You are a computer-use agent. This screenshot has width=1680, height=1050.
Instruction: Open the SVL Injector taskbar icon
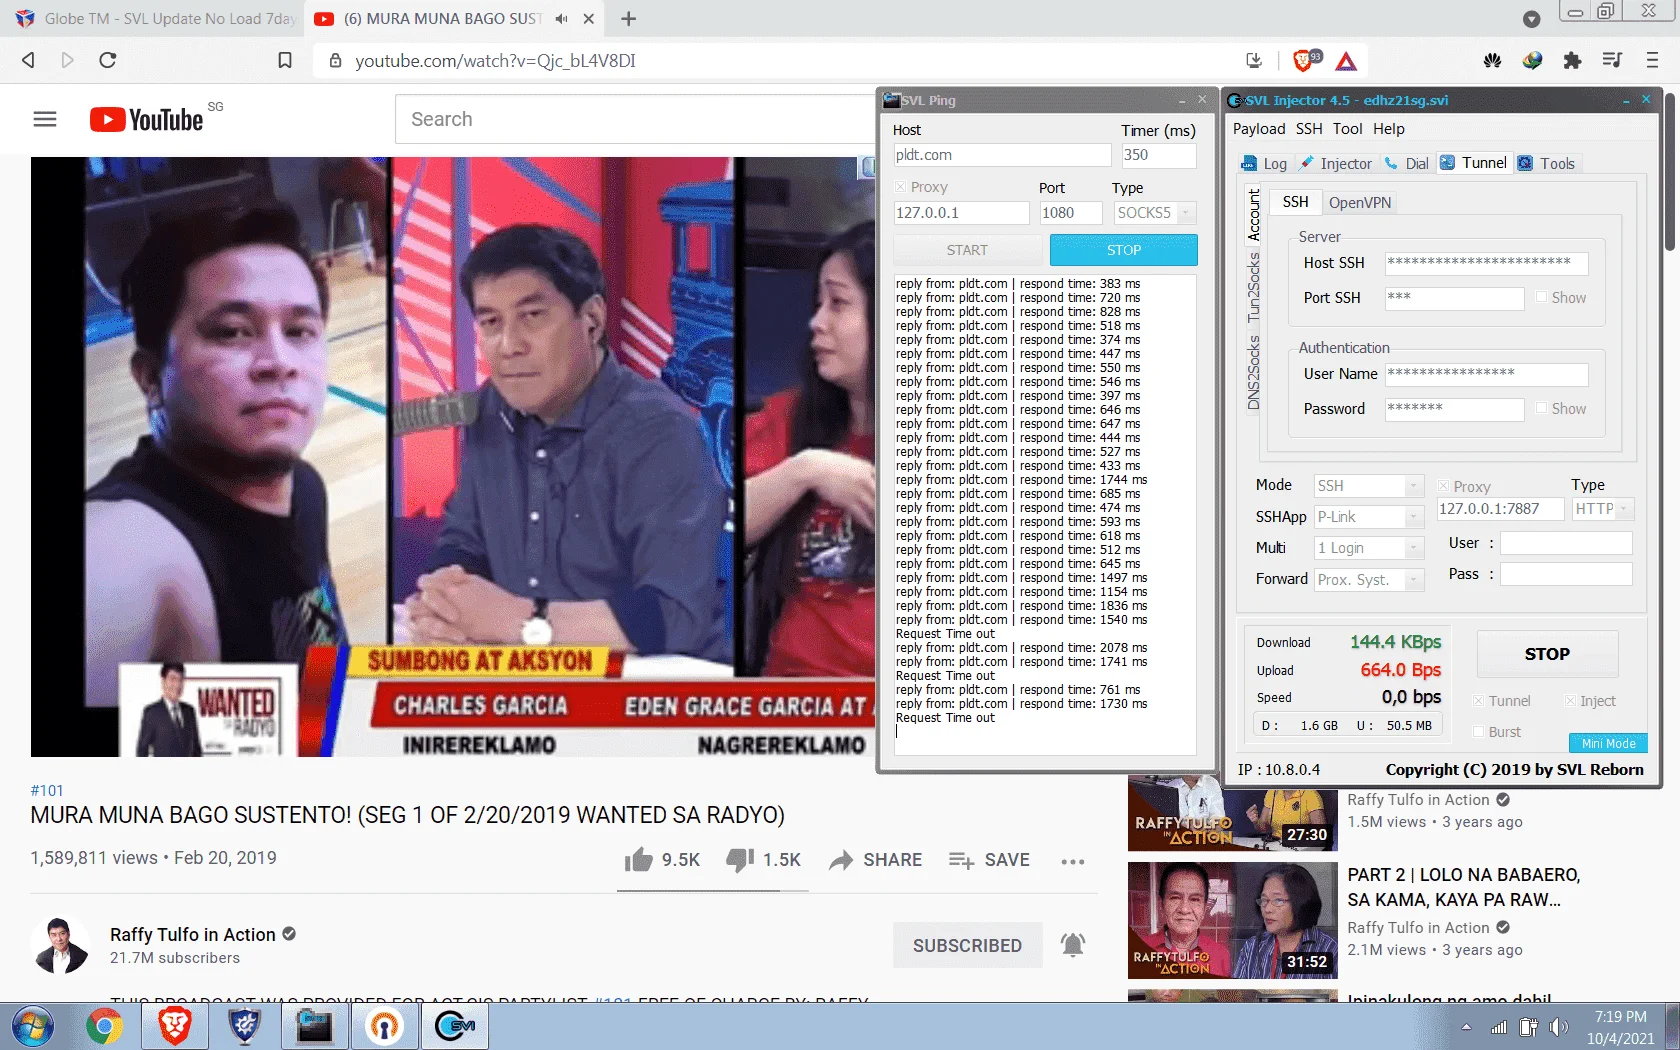tap(455, 1026)
